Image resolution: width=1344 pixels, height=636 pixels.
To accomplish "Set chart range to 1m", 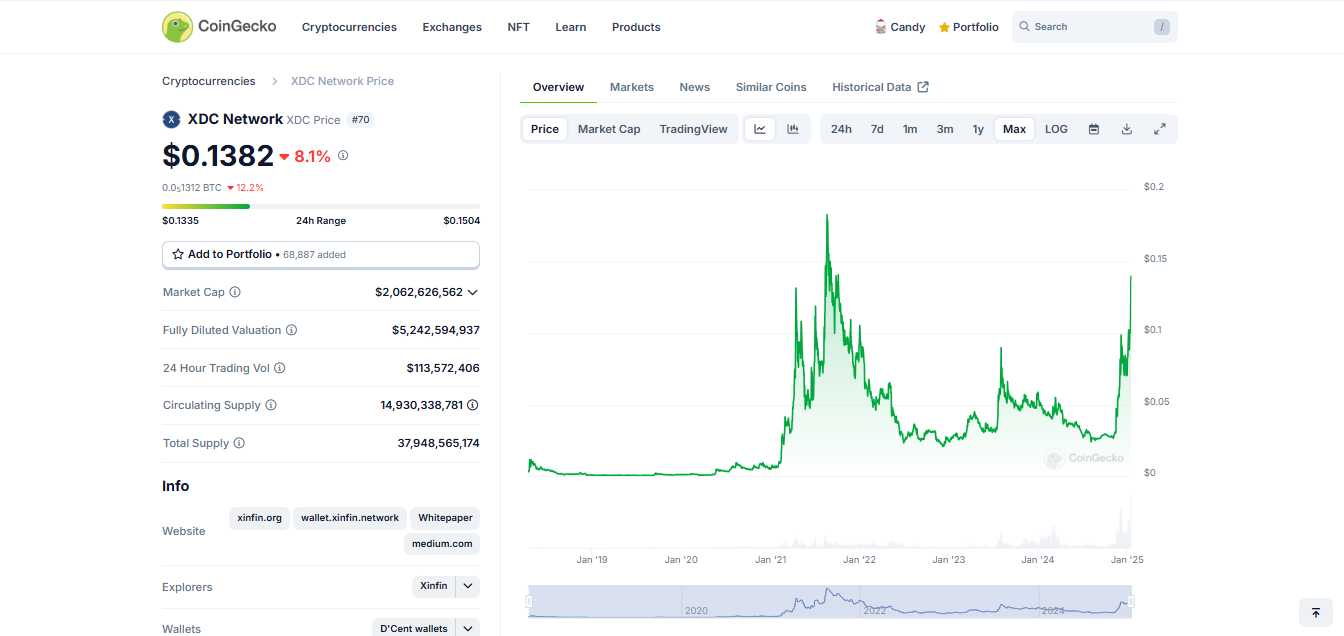I will tap(910, 129).
